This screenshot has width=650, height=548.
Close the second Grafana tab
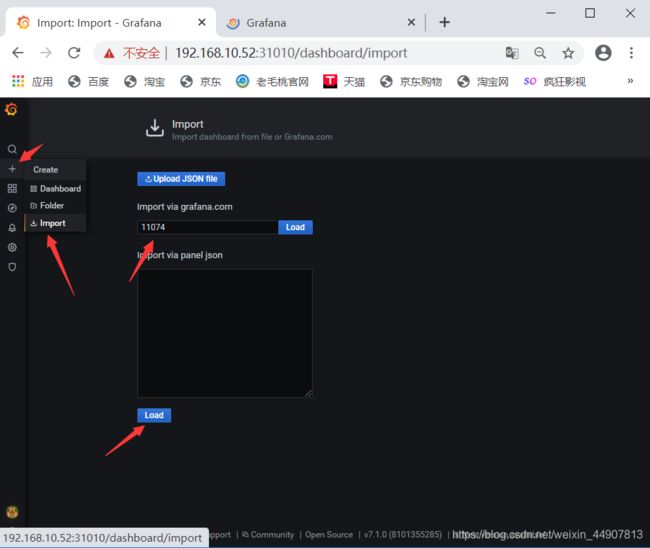coord(411,22)
